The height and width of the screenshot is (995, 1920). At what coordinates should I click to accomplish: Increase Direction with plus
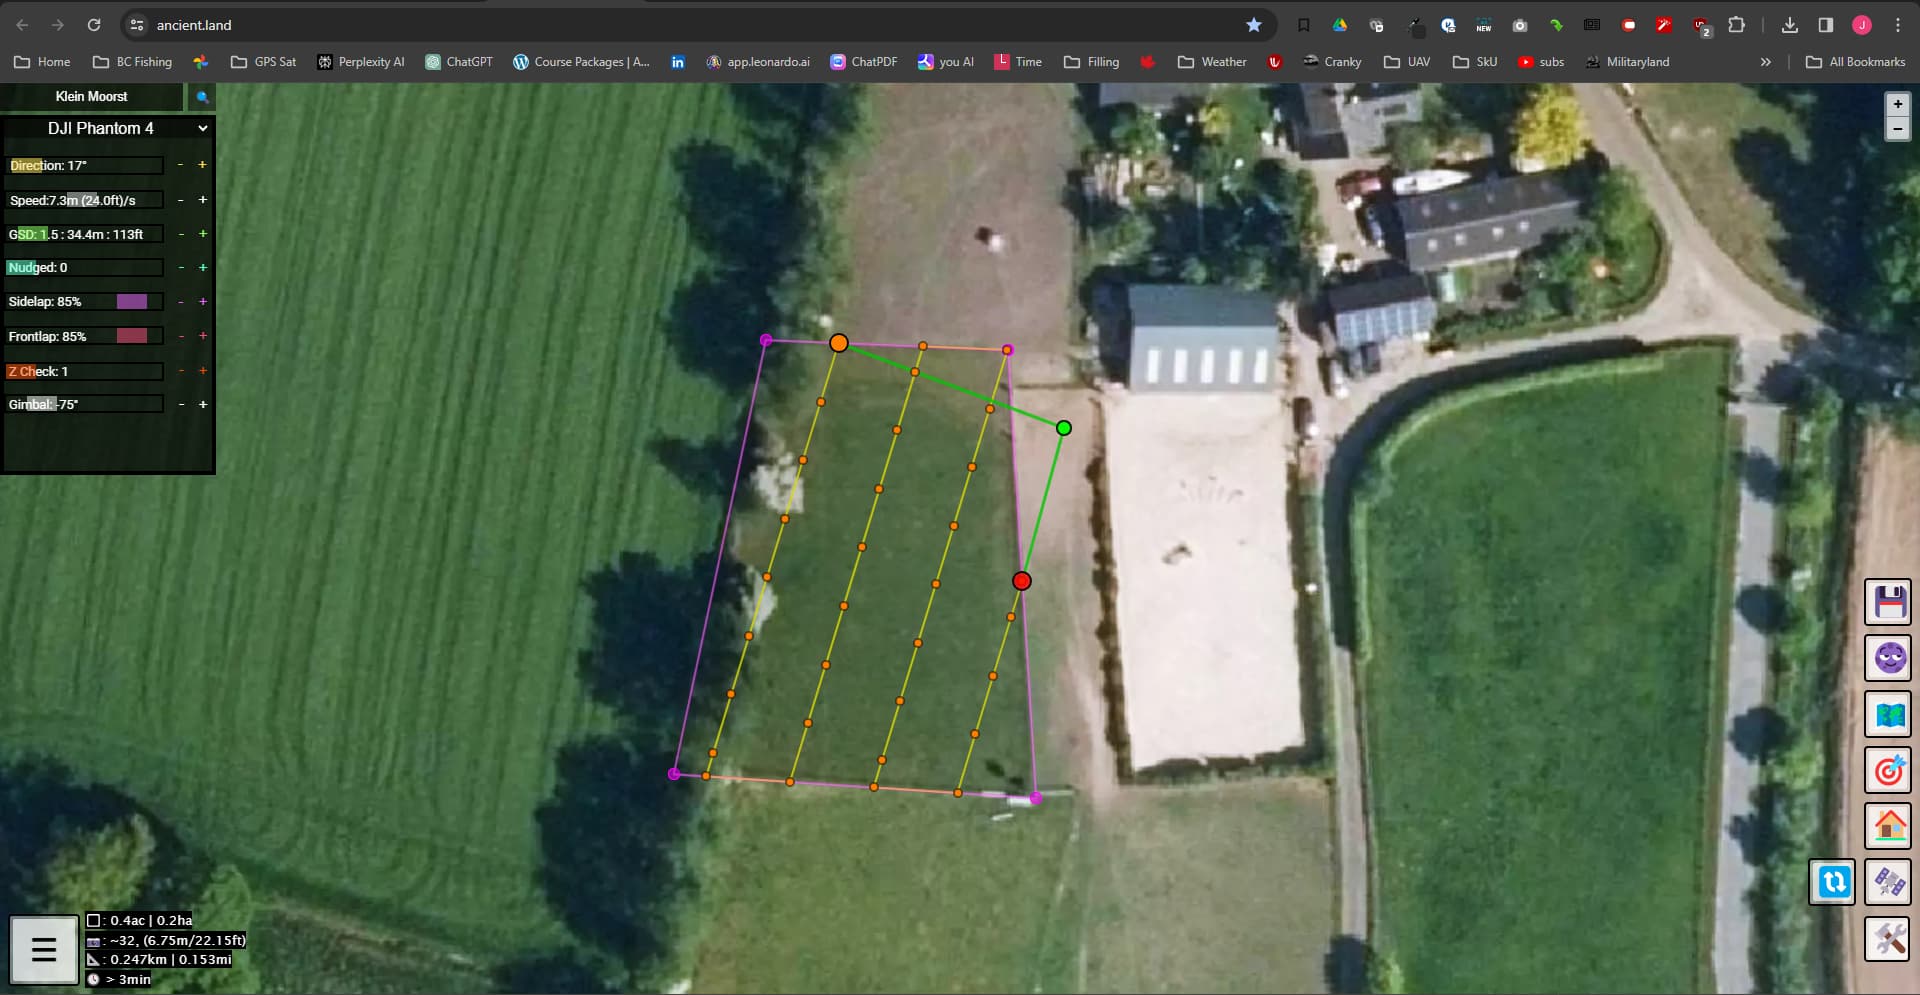pyautogui.click(x=202, y=165)
